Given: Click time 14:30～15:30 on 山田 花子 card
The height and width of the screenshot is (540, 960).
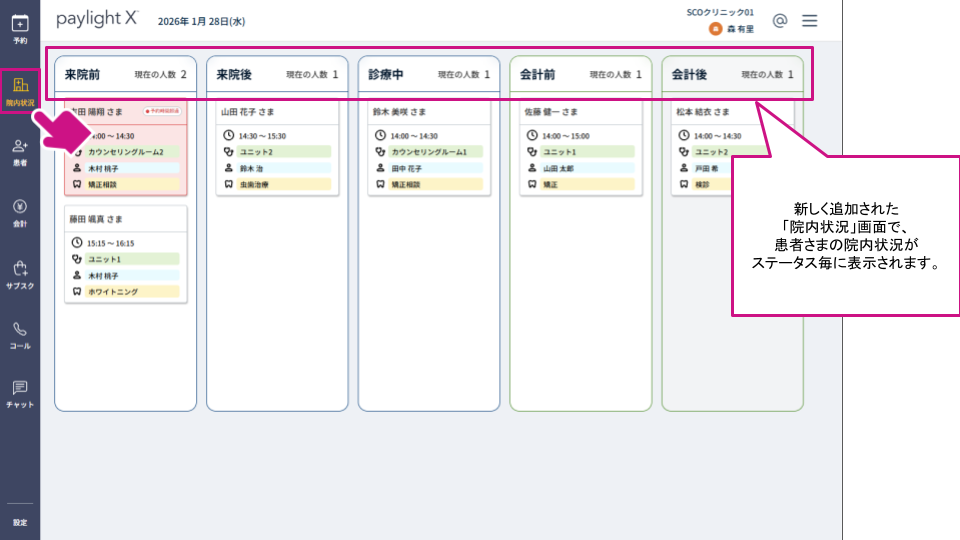Looking at the screenshot, I should coord(262,136).
